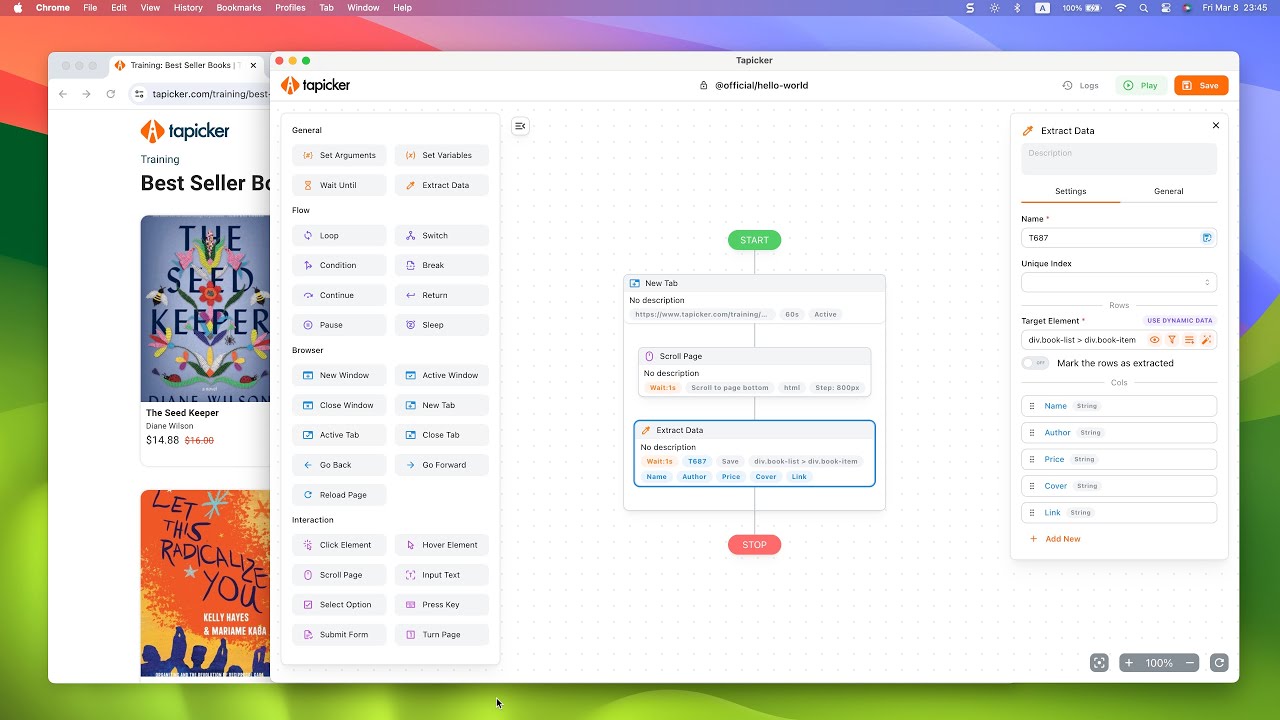This screenshot has width=1280, height=720.
Task: Zoom in the canvas with plus
Action: (1129, 663)
